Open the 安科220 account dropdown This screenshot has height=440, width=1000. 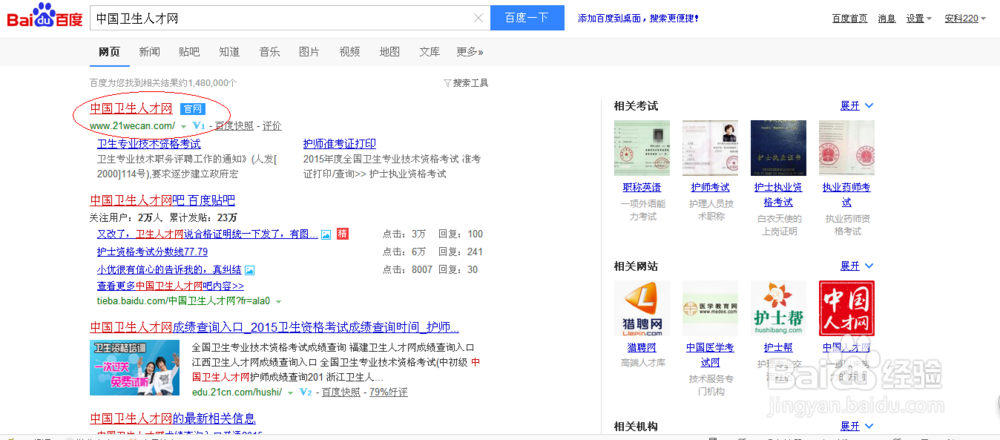pyautogui.click(x=966, y=18)
